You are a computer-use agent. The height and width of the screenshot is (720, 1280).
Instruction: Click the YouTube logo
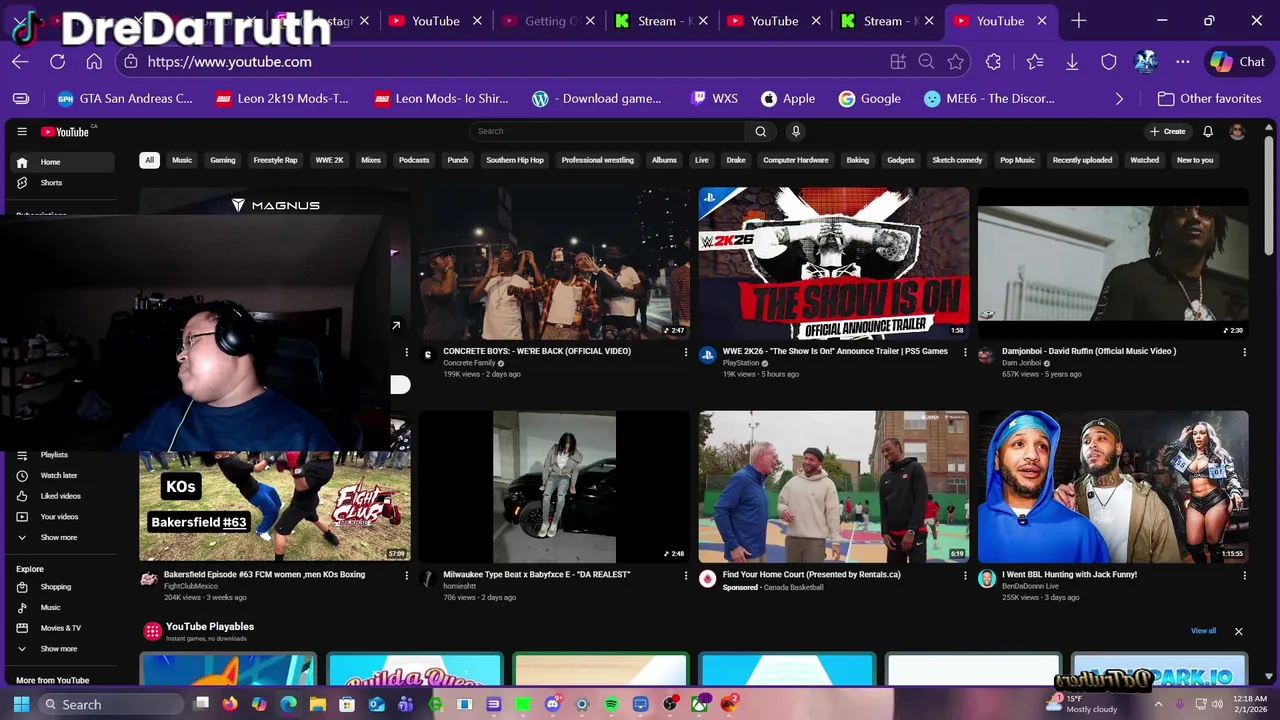[66, 131]
